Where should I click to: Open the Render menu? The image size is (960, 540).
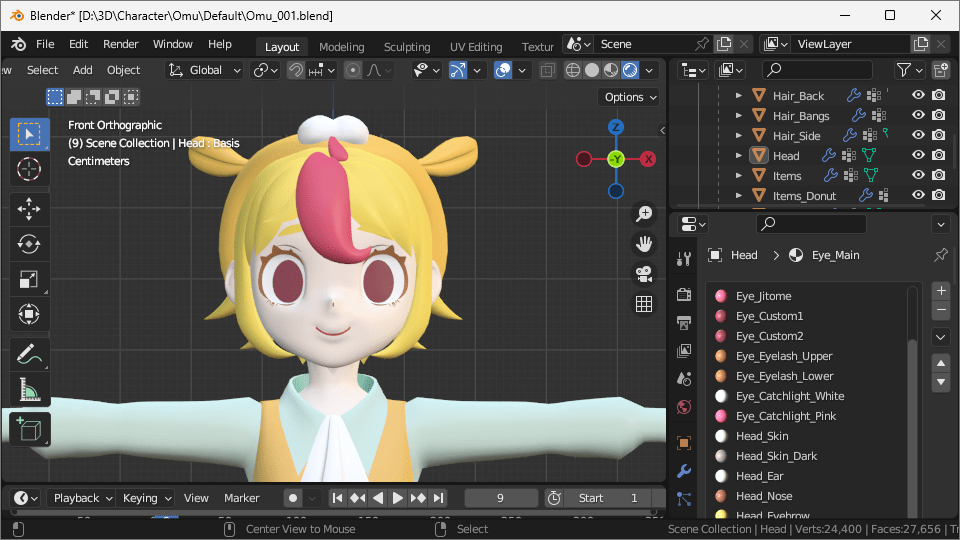pos(121,44)
